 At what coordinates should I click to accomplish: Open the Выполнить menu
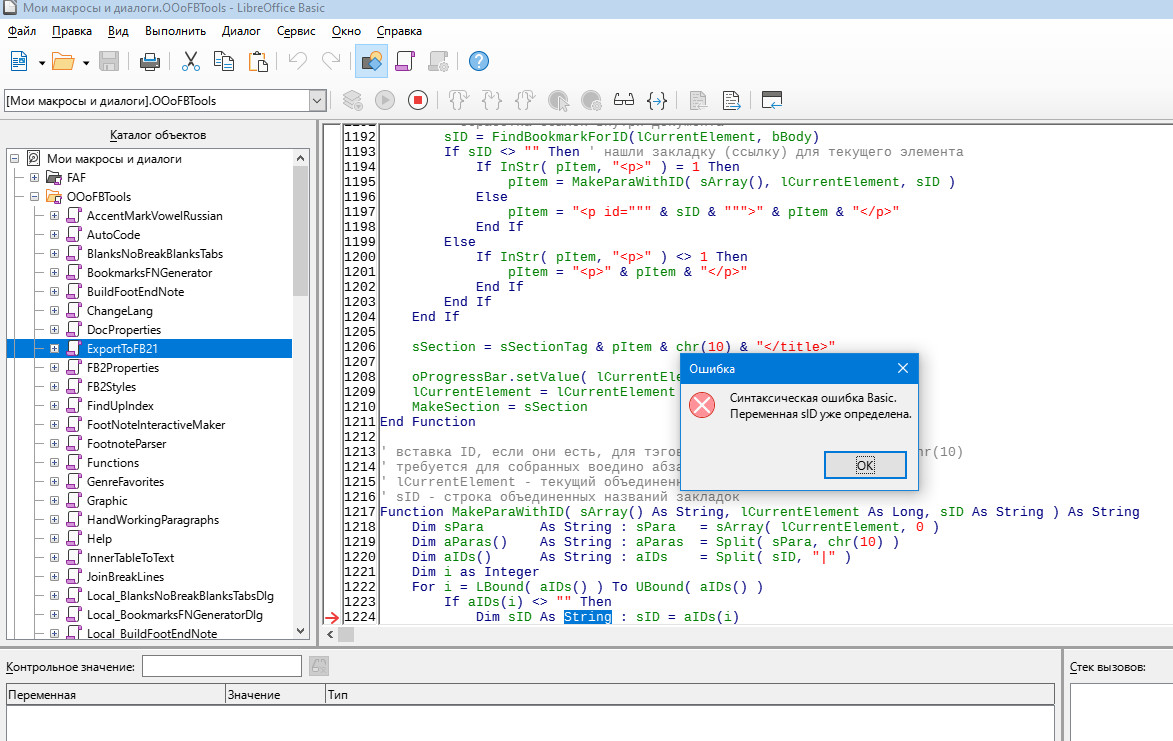click(175, 31)
